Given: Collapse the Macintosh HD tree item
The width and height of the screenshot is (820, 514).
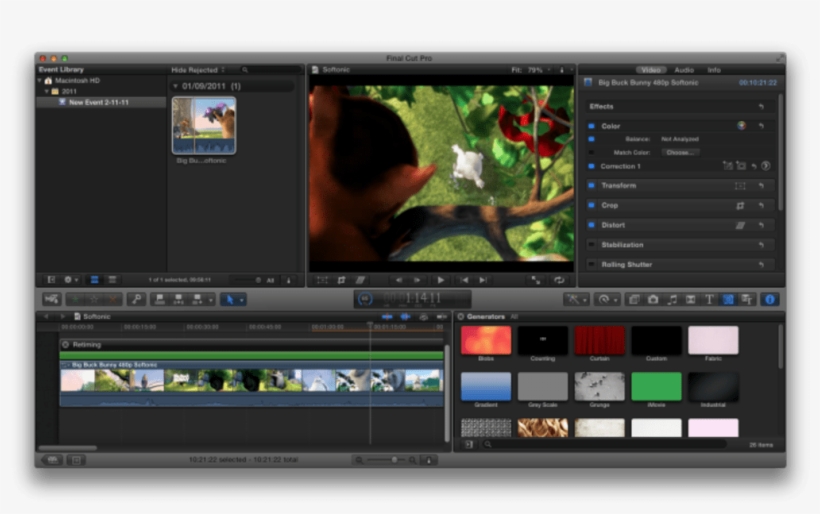Looking at the screenshot, I should pyautogui.click(x=40, y=81).
